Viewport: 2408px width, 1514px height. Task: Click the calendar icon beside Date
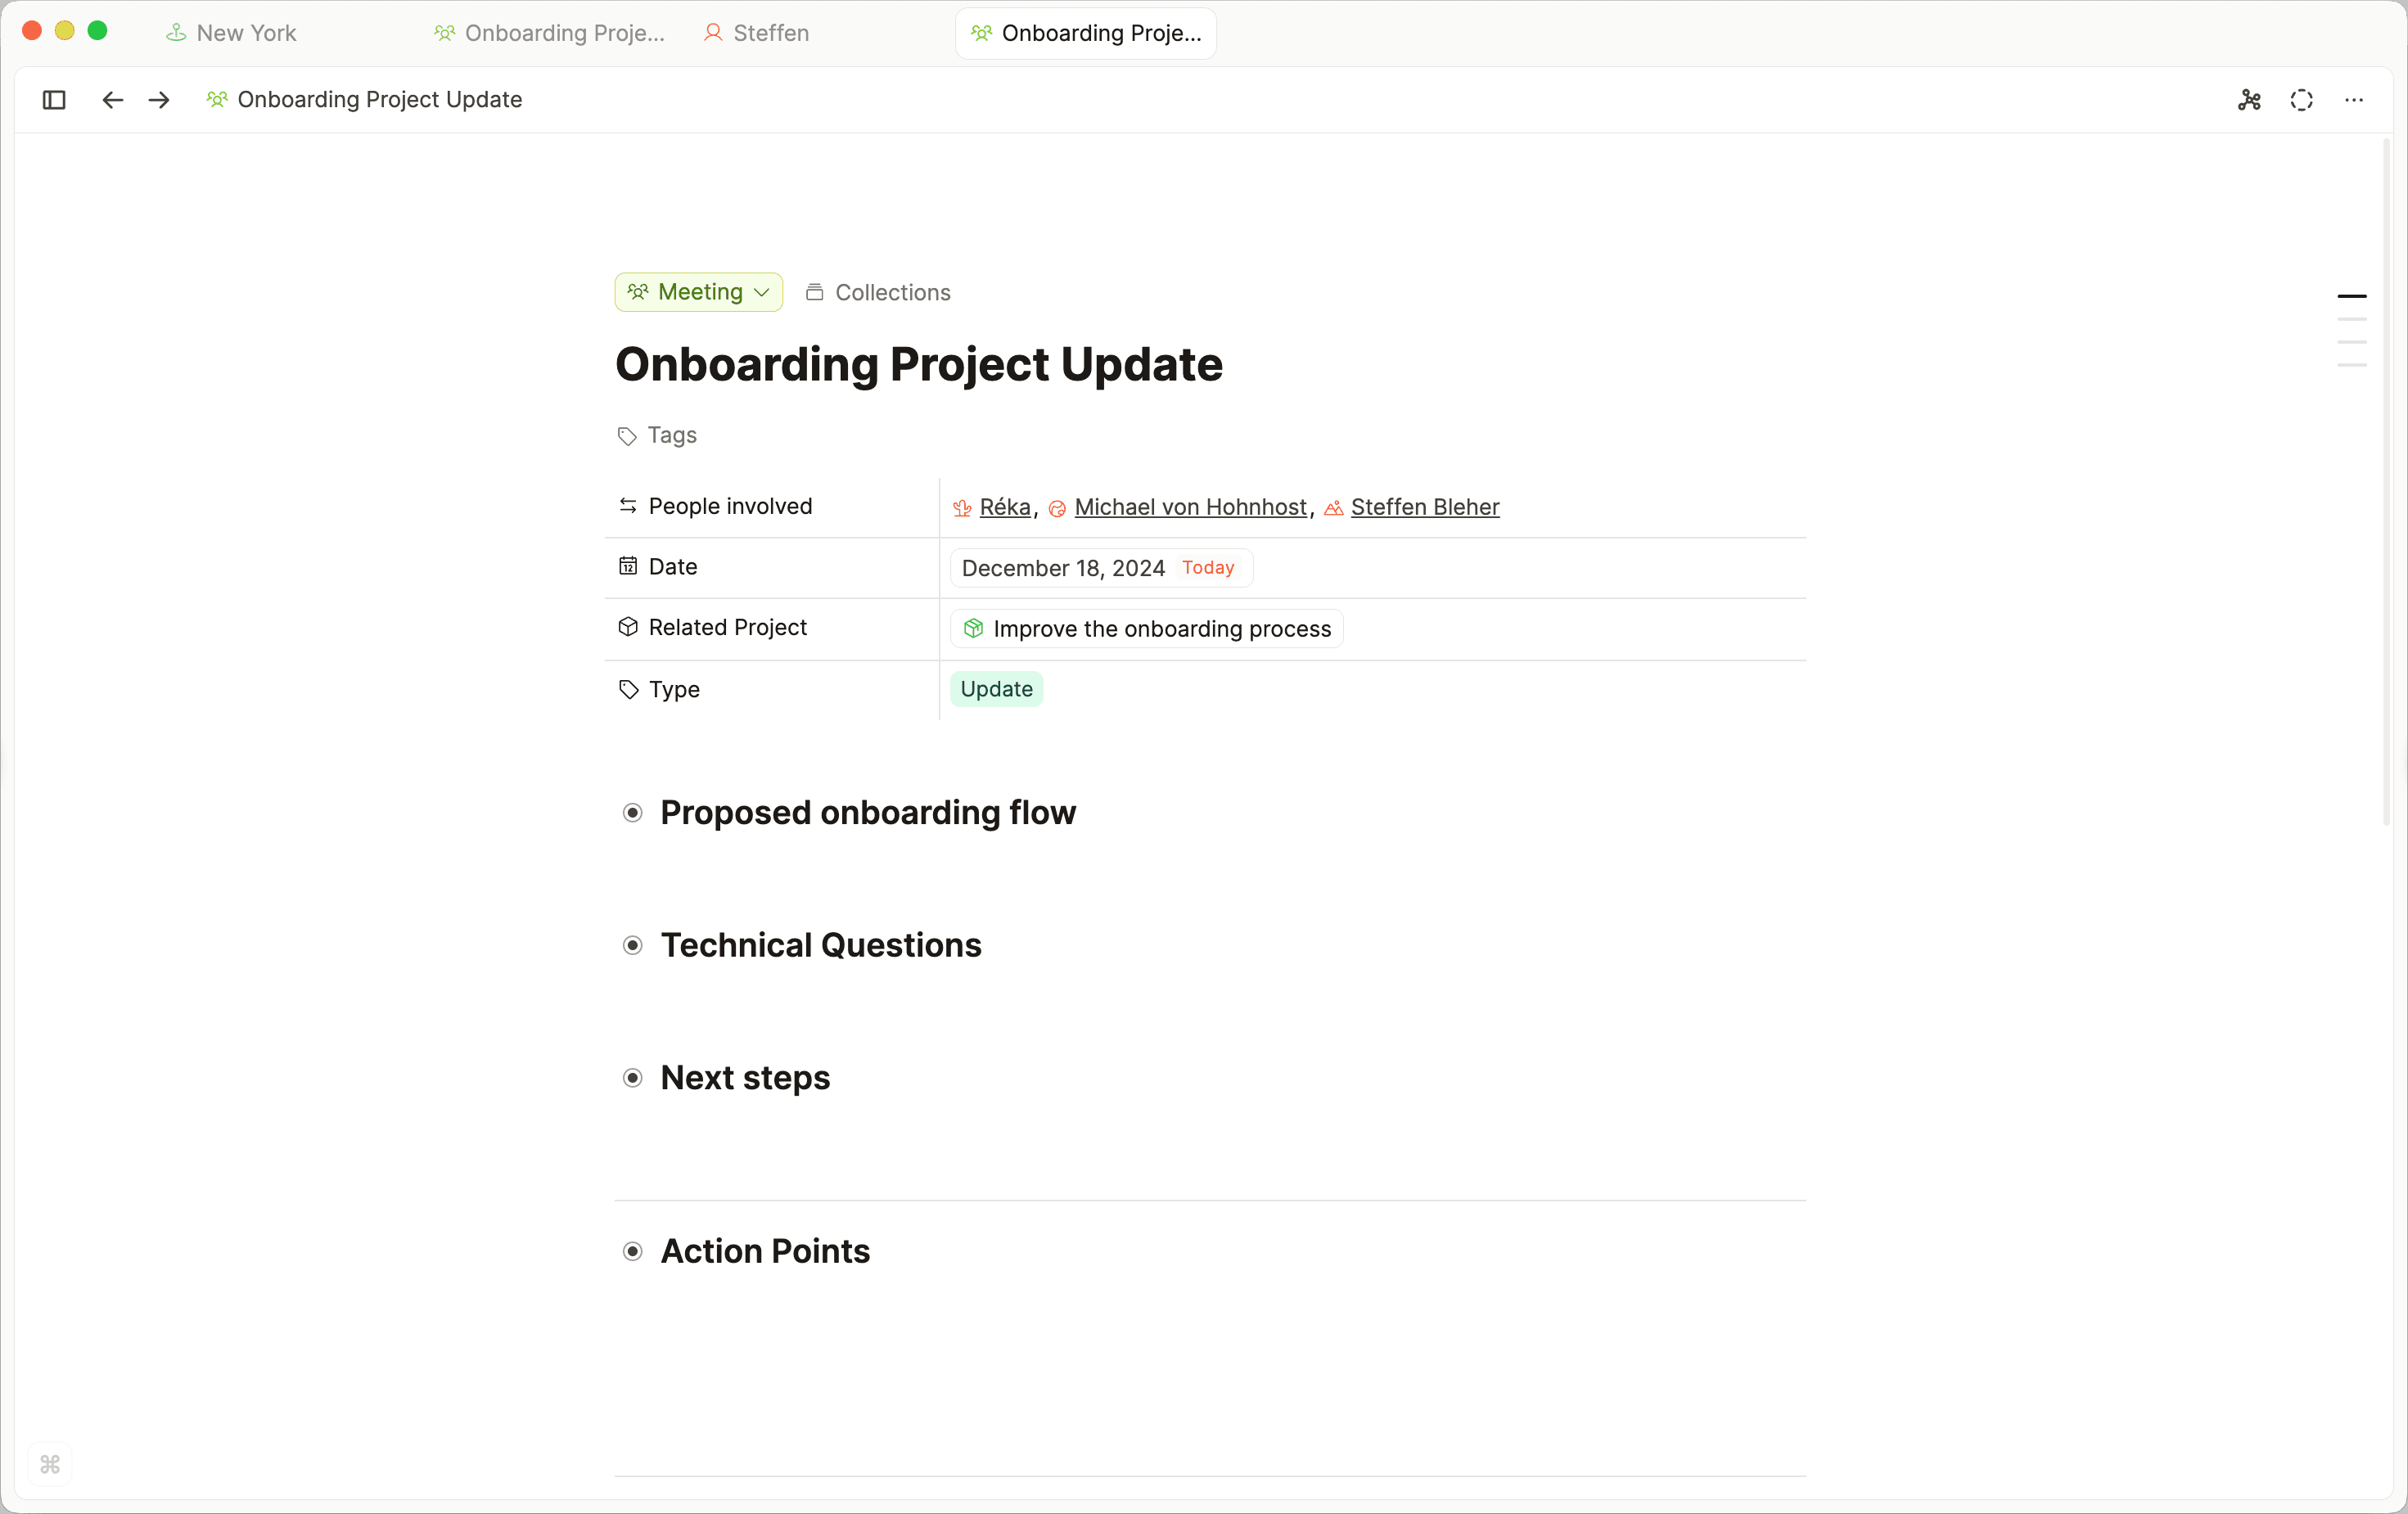[x=627, y=567]
